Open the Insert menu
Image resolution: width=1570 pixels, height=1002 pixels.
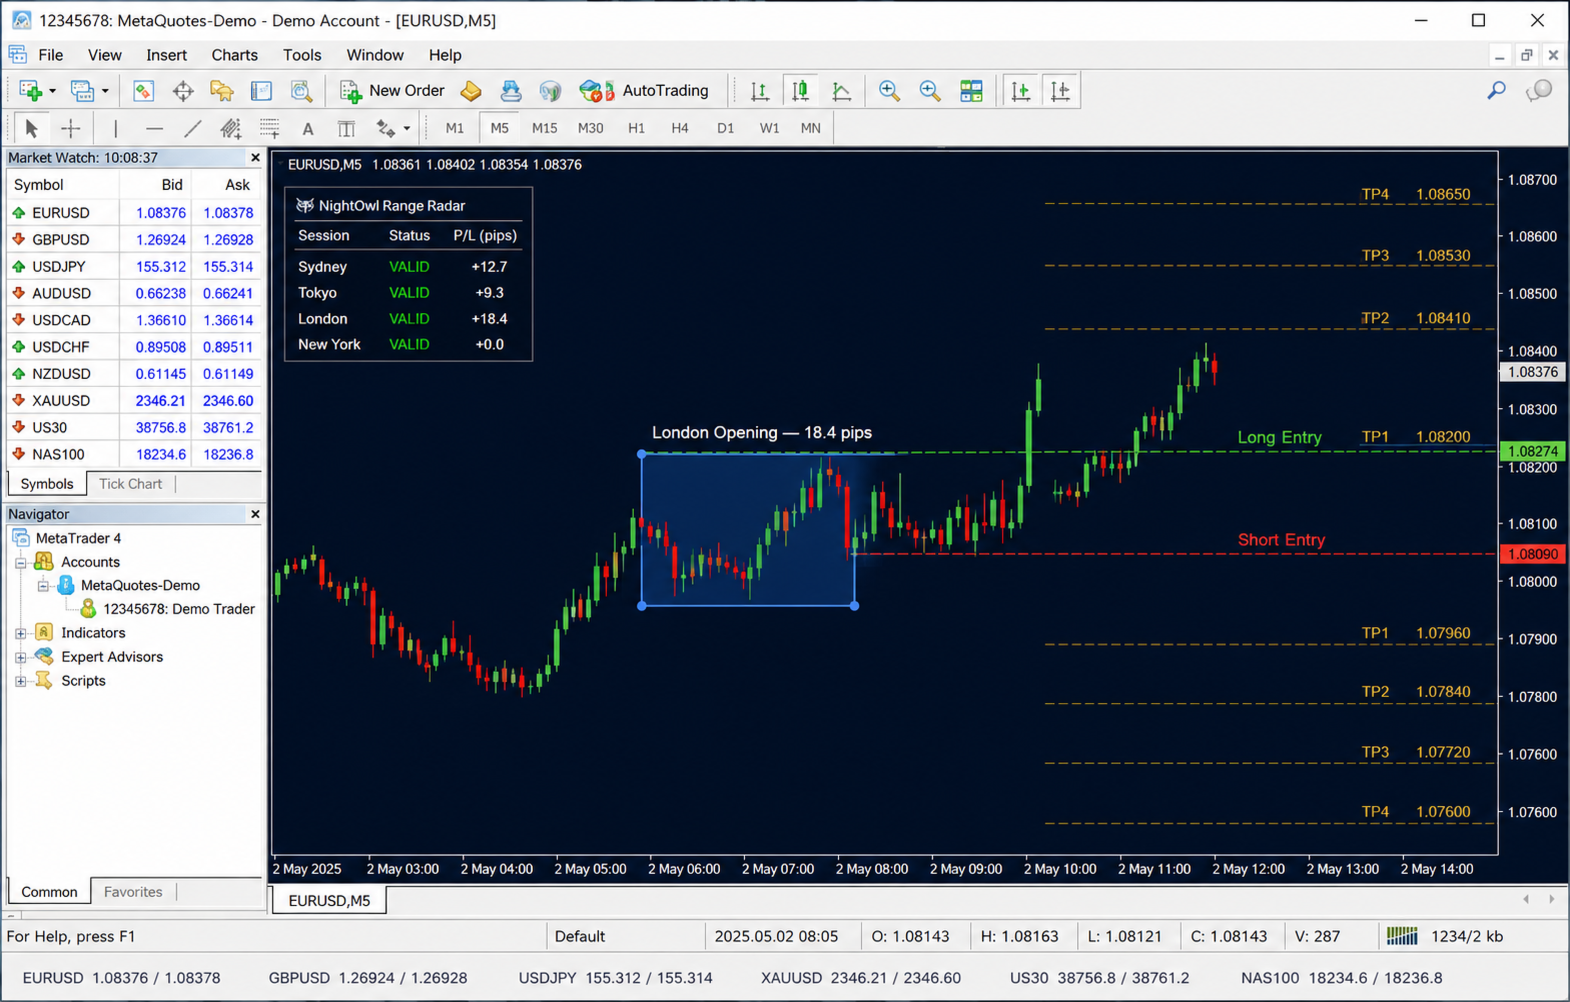click(x=166, y=55)
